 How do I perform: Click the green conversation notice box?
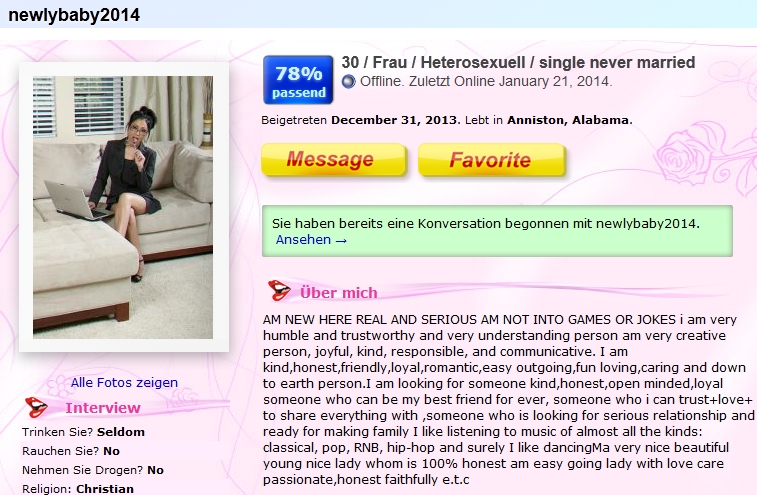[x=497, y=231]
